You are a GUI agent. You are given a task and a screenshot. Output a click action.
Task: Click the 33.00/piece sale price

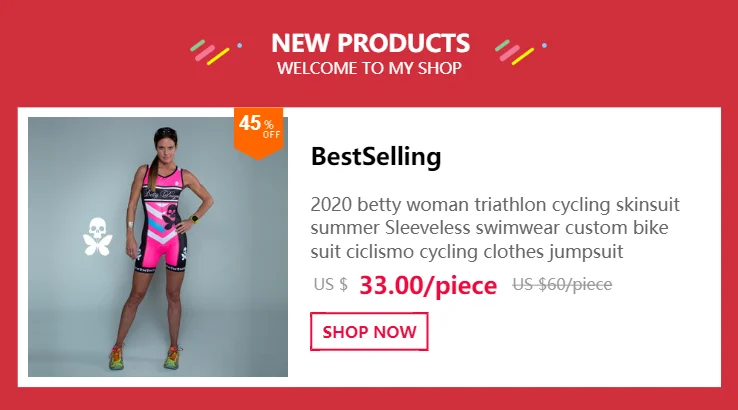428,285
